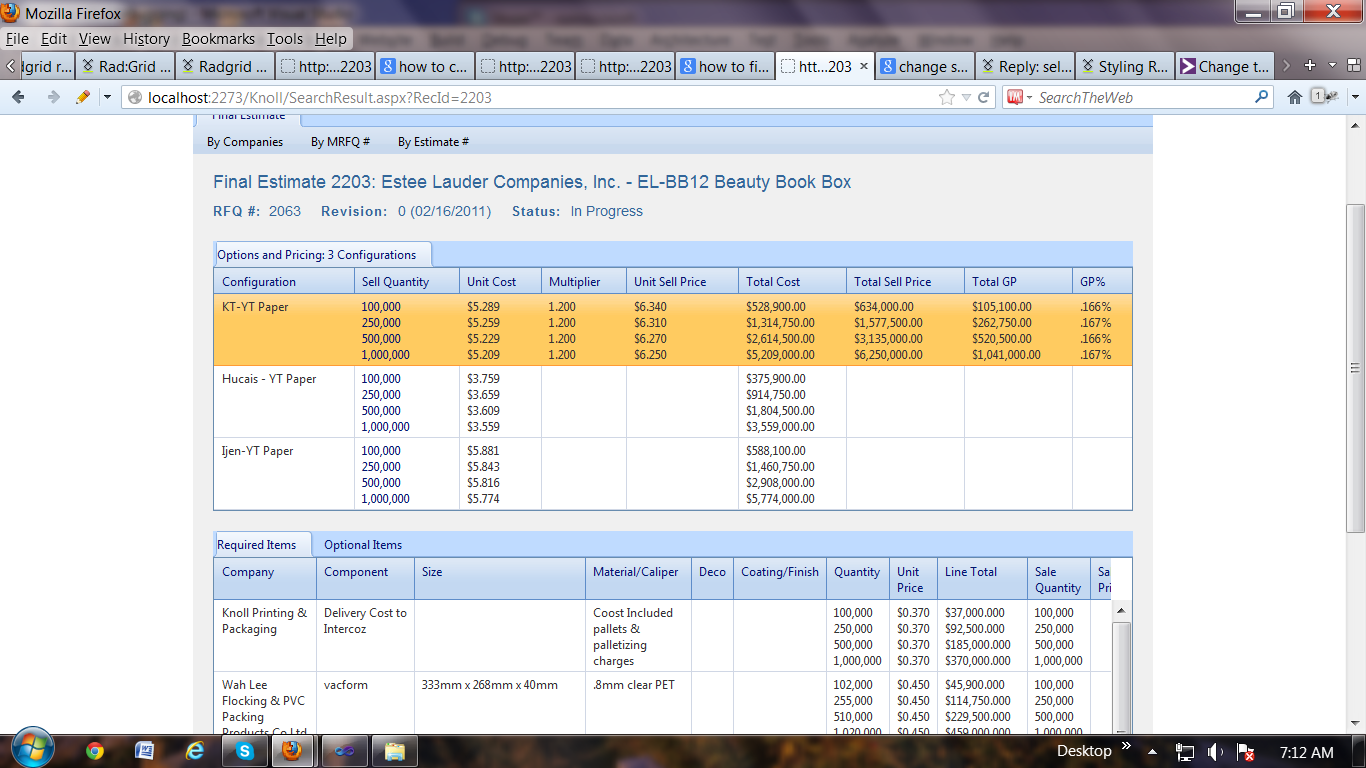
Task: Click the search magnifier in SearchTheWeb box
Action: [1262, 97]
